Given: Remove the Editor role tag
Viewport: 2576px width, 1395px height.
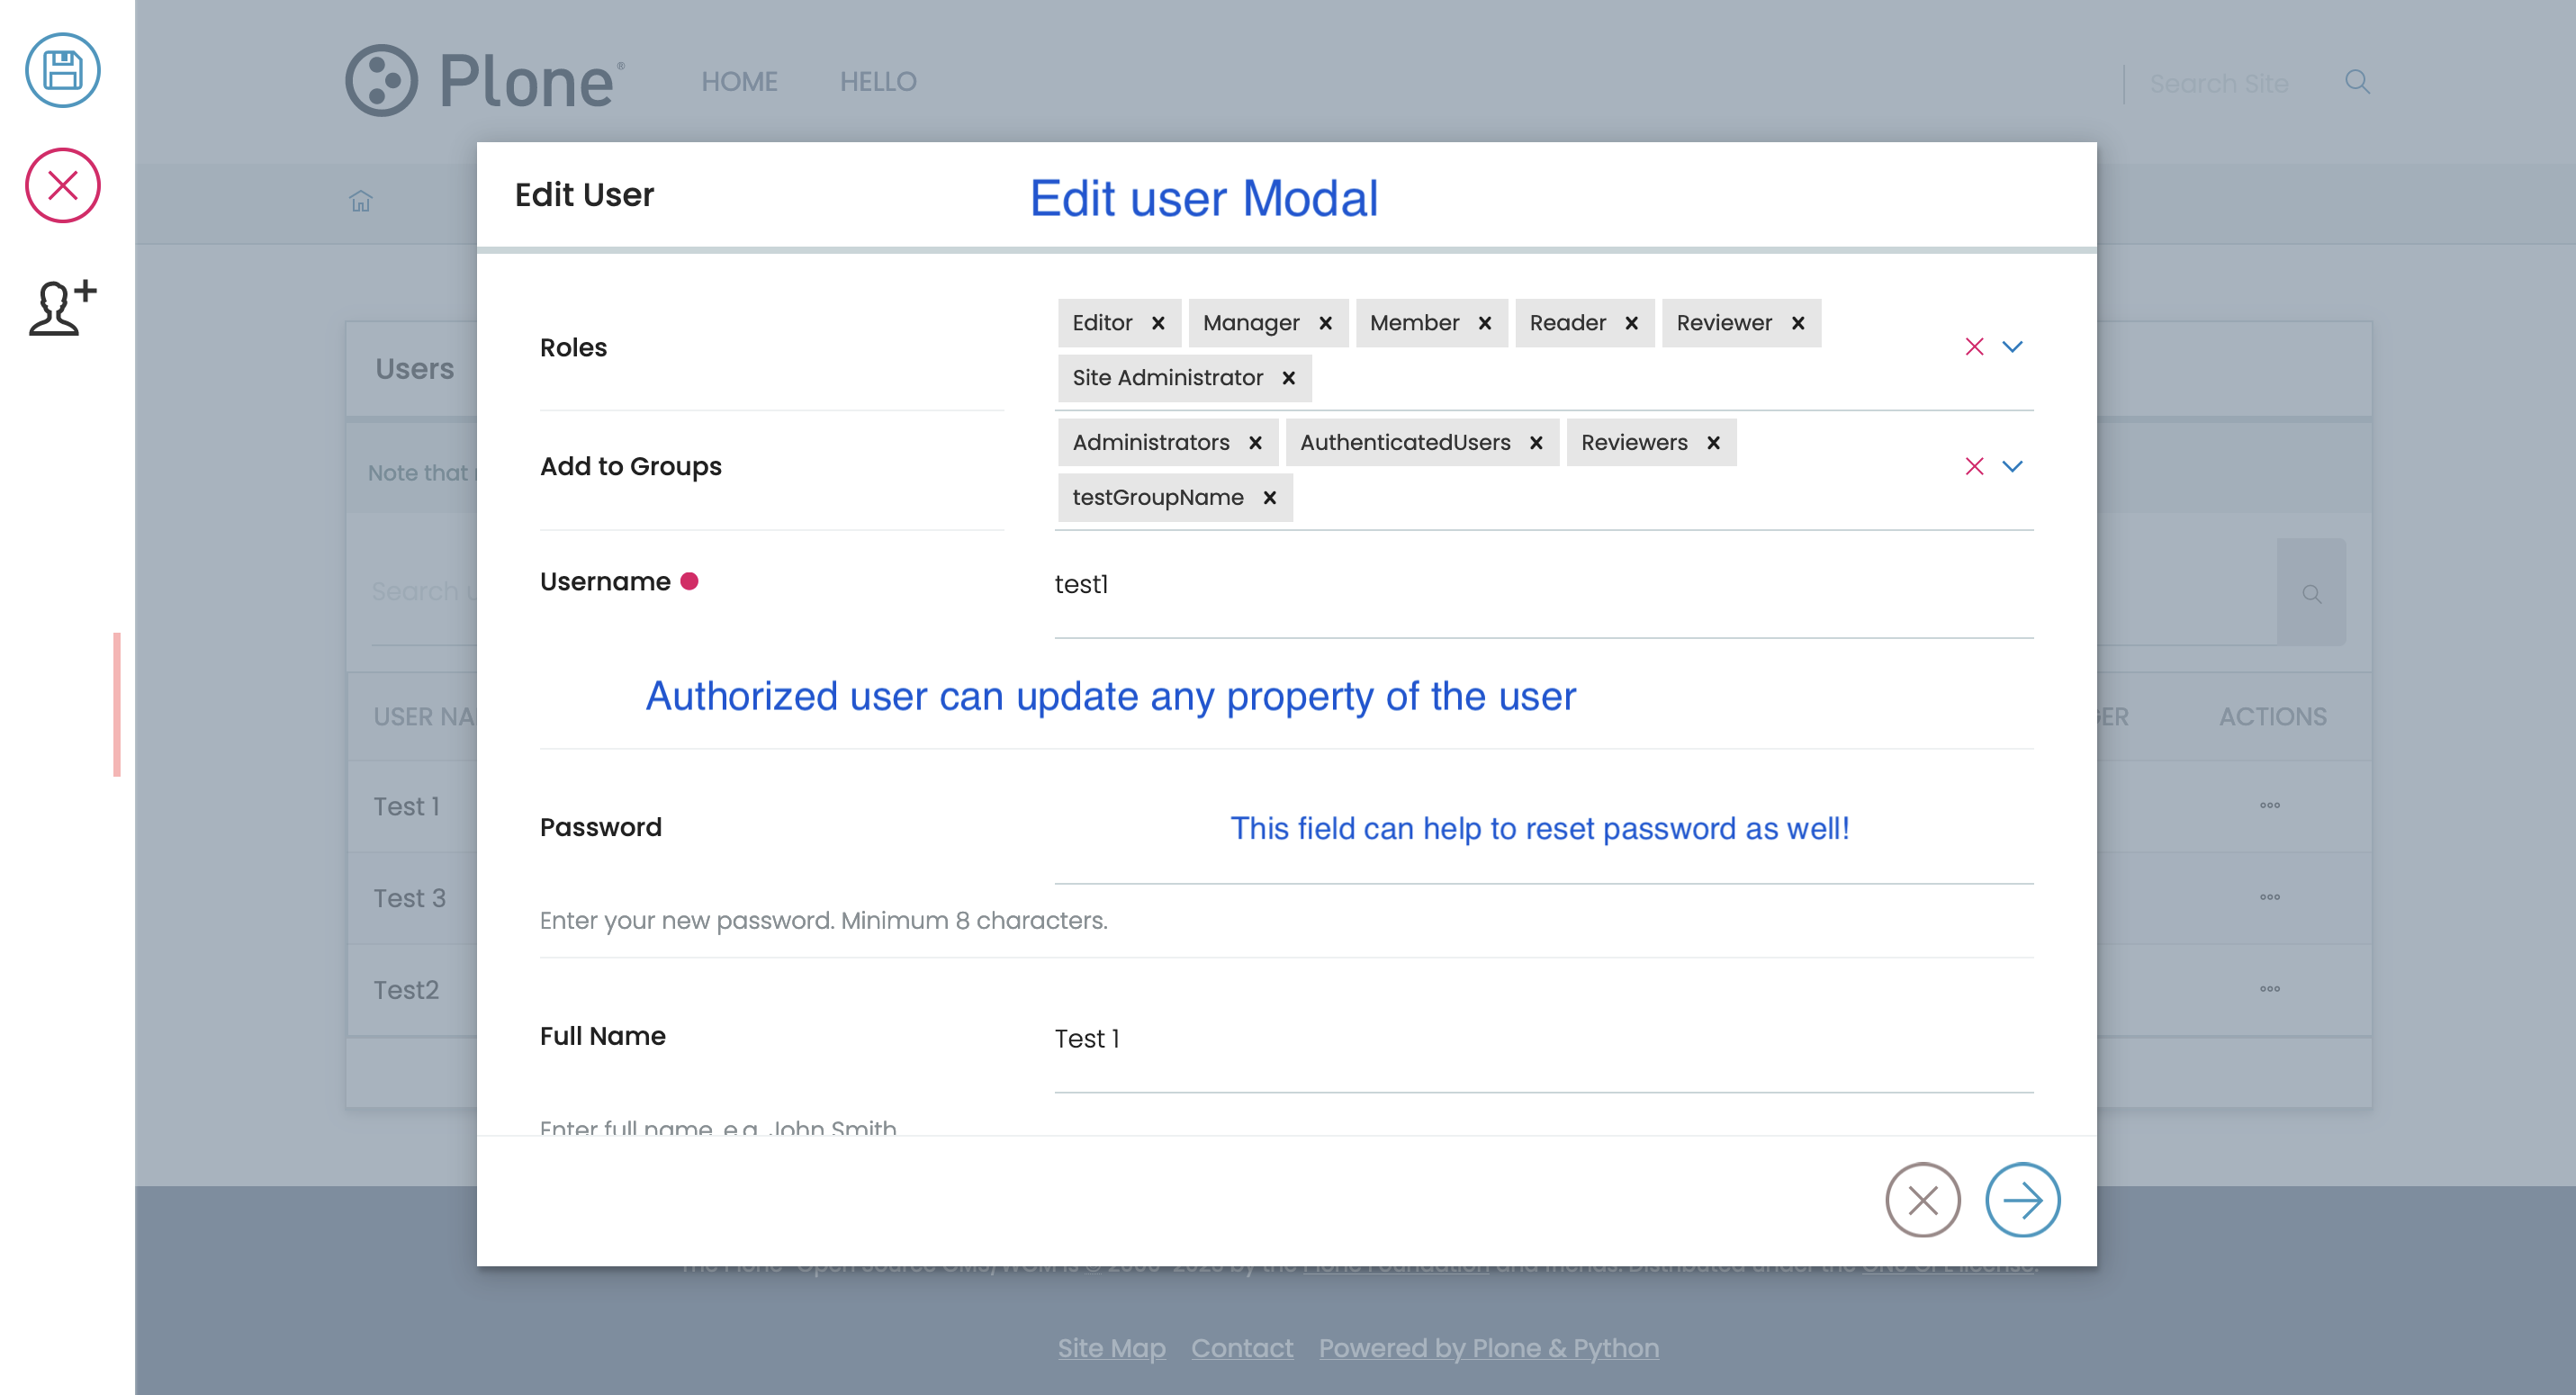Looking at the screenshot, I should coord(1158,323).
